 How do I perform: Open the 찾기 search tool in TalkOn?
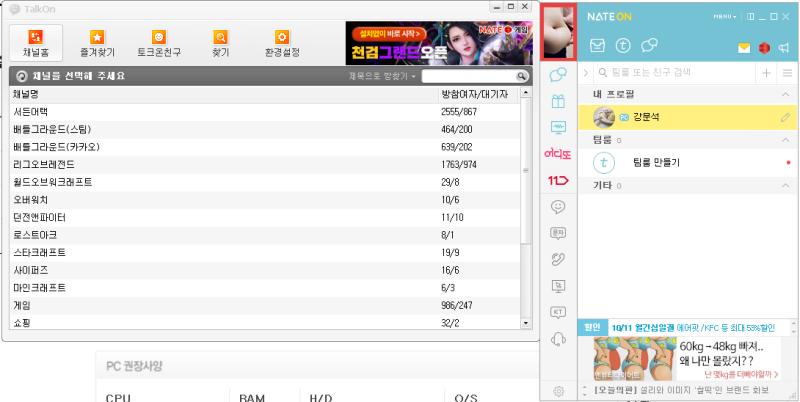[x=220, y=43]
